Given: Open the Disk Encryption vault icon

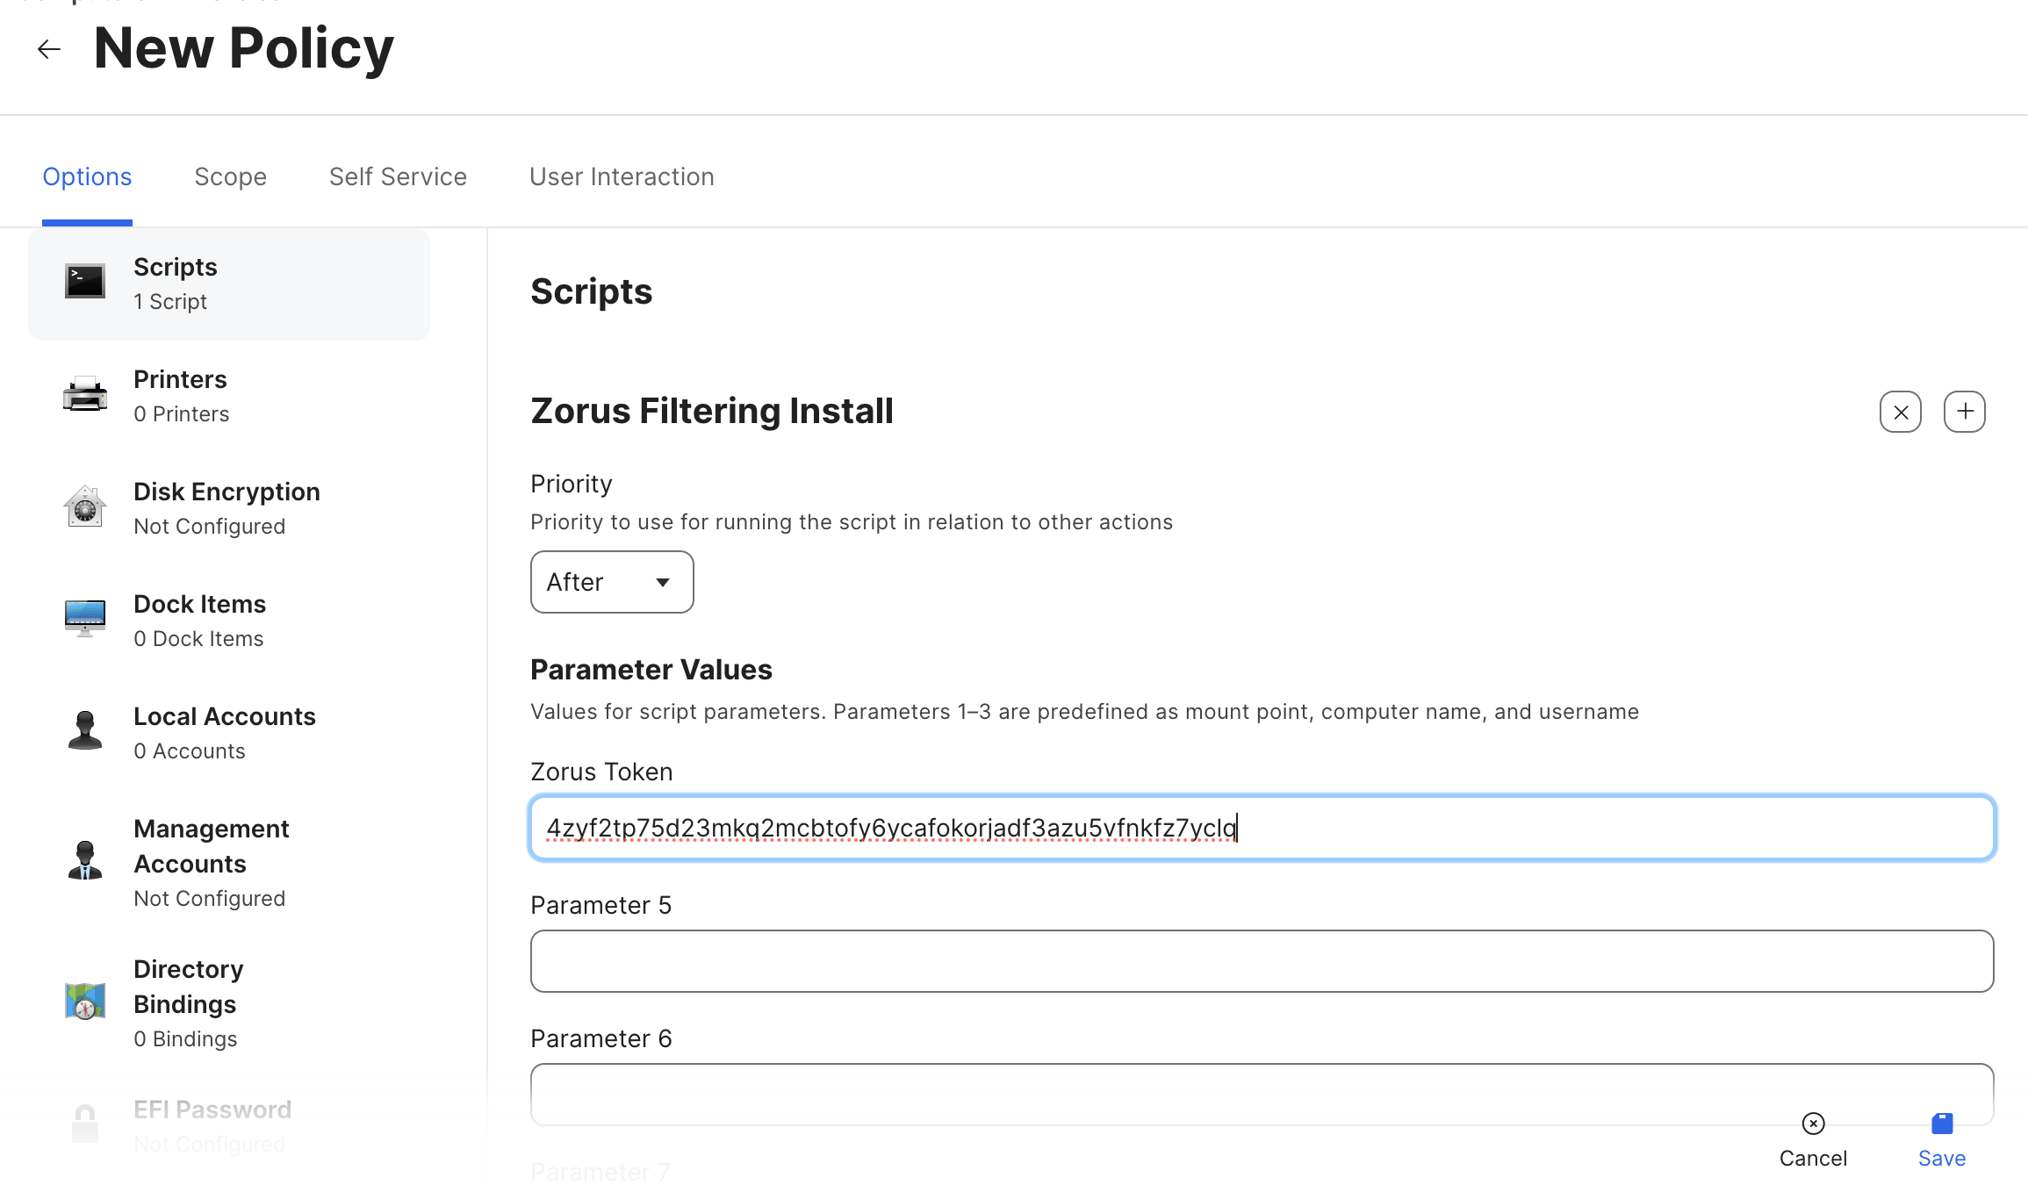Looking at the screenshot, I should point(85,507).
